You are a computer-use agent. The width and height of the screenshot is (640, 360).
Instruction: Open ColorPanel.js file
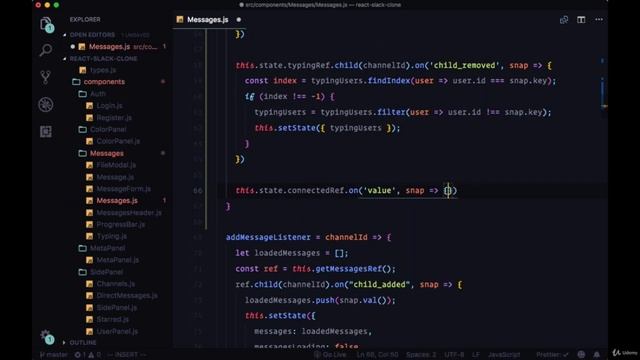pyautogui.click(x=118, y=141)
